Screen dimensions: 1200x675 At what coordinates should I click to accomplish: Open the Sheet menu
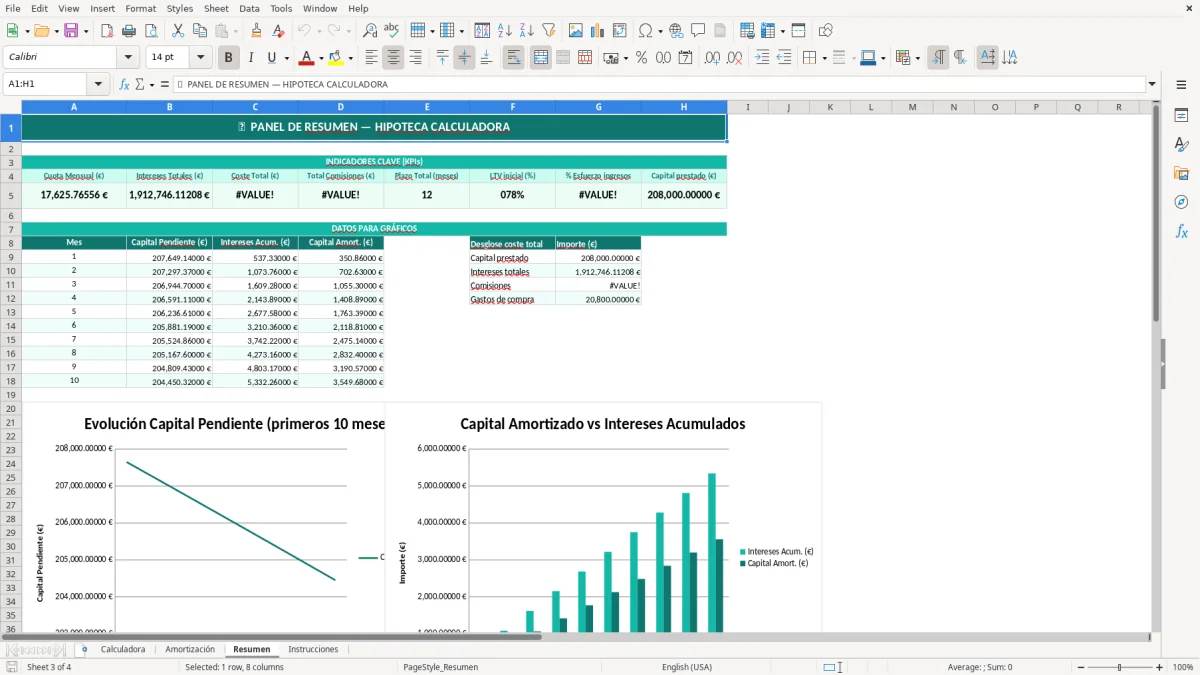click(216, 8)
